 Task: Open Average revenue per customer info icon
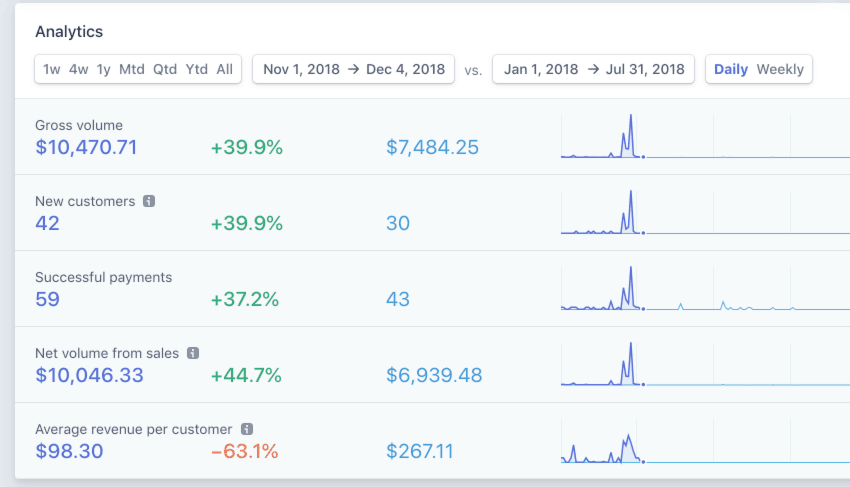247,429
